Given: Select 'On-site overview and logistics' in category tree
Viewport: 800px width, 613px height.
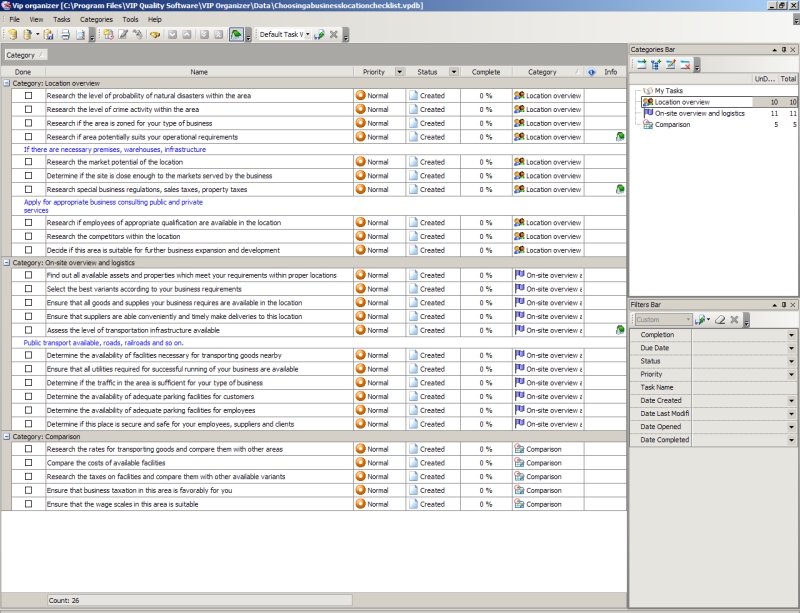Looking at the screenshot, I should (x=699, y=114).
